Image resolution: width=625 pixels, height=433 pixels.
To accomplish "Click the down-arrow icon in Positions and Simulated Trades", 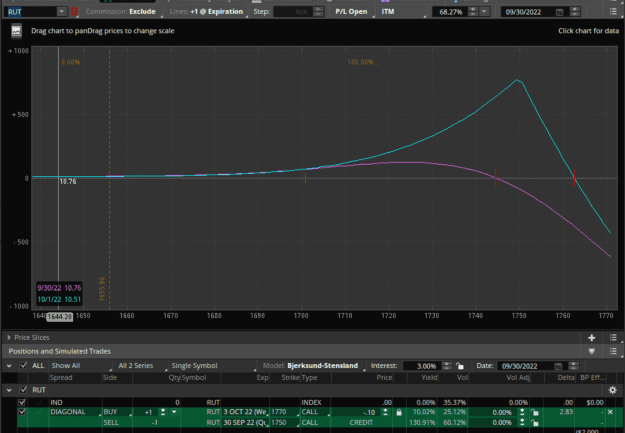I will coord(592,351).
